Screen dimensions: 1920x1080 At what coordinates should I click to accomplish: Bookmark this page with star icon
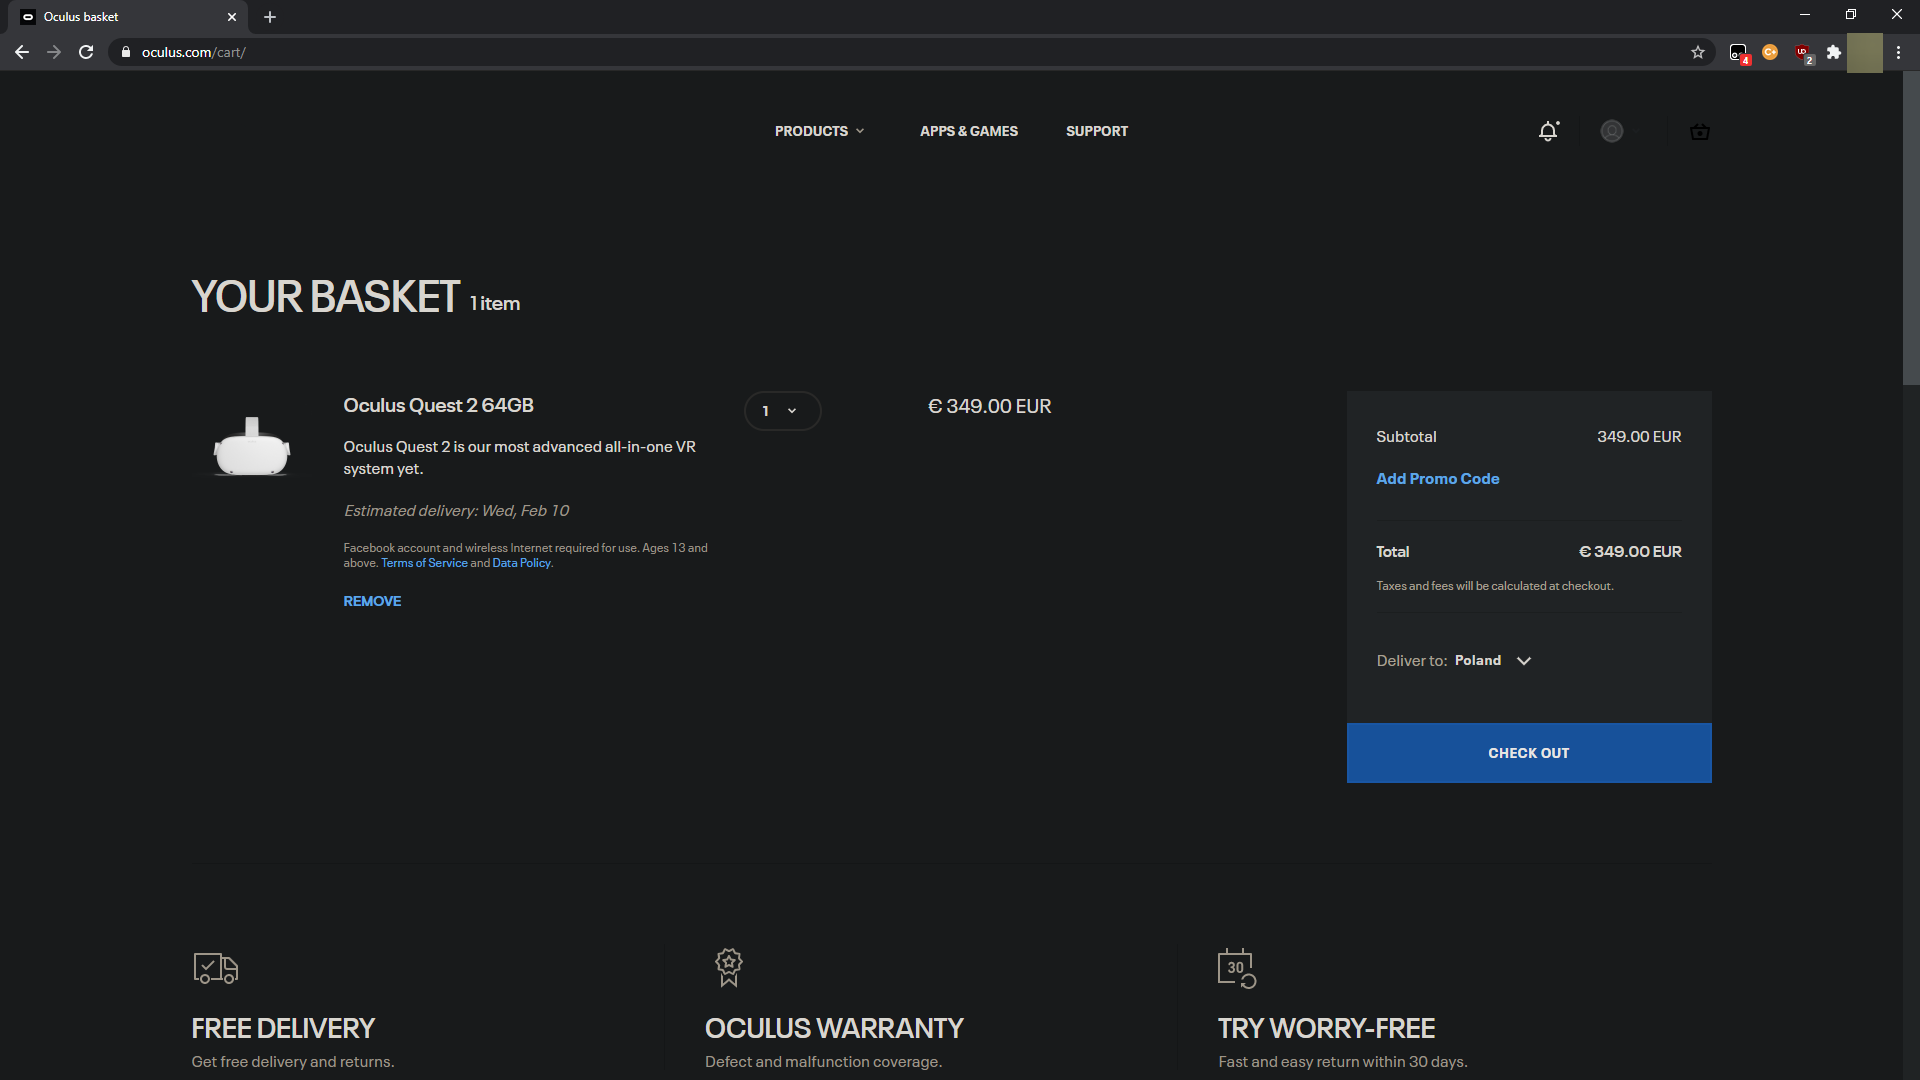coord(1697,52)
